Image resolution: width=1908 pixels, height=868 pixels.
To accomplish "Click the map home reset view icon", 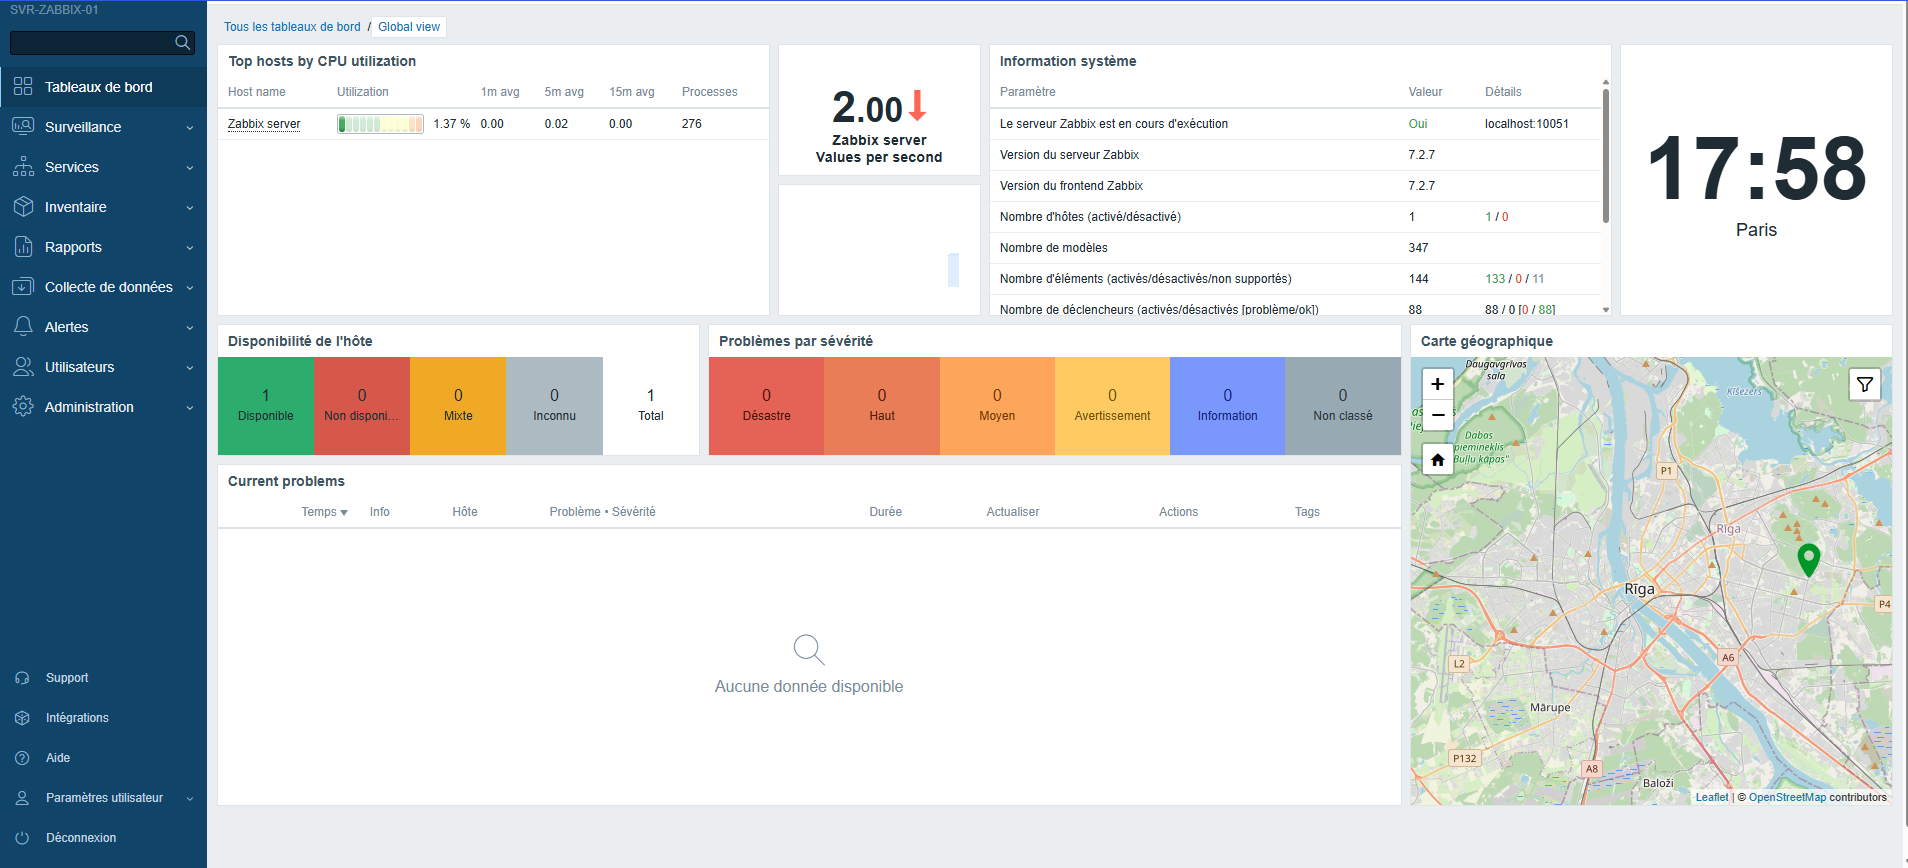I will (1437, 460).
